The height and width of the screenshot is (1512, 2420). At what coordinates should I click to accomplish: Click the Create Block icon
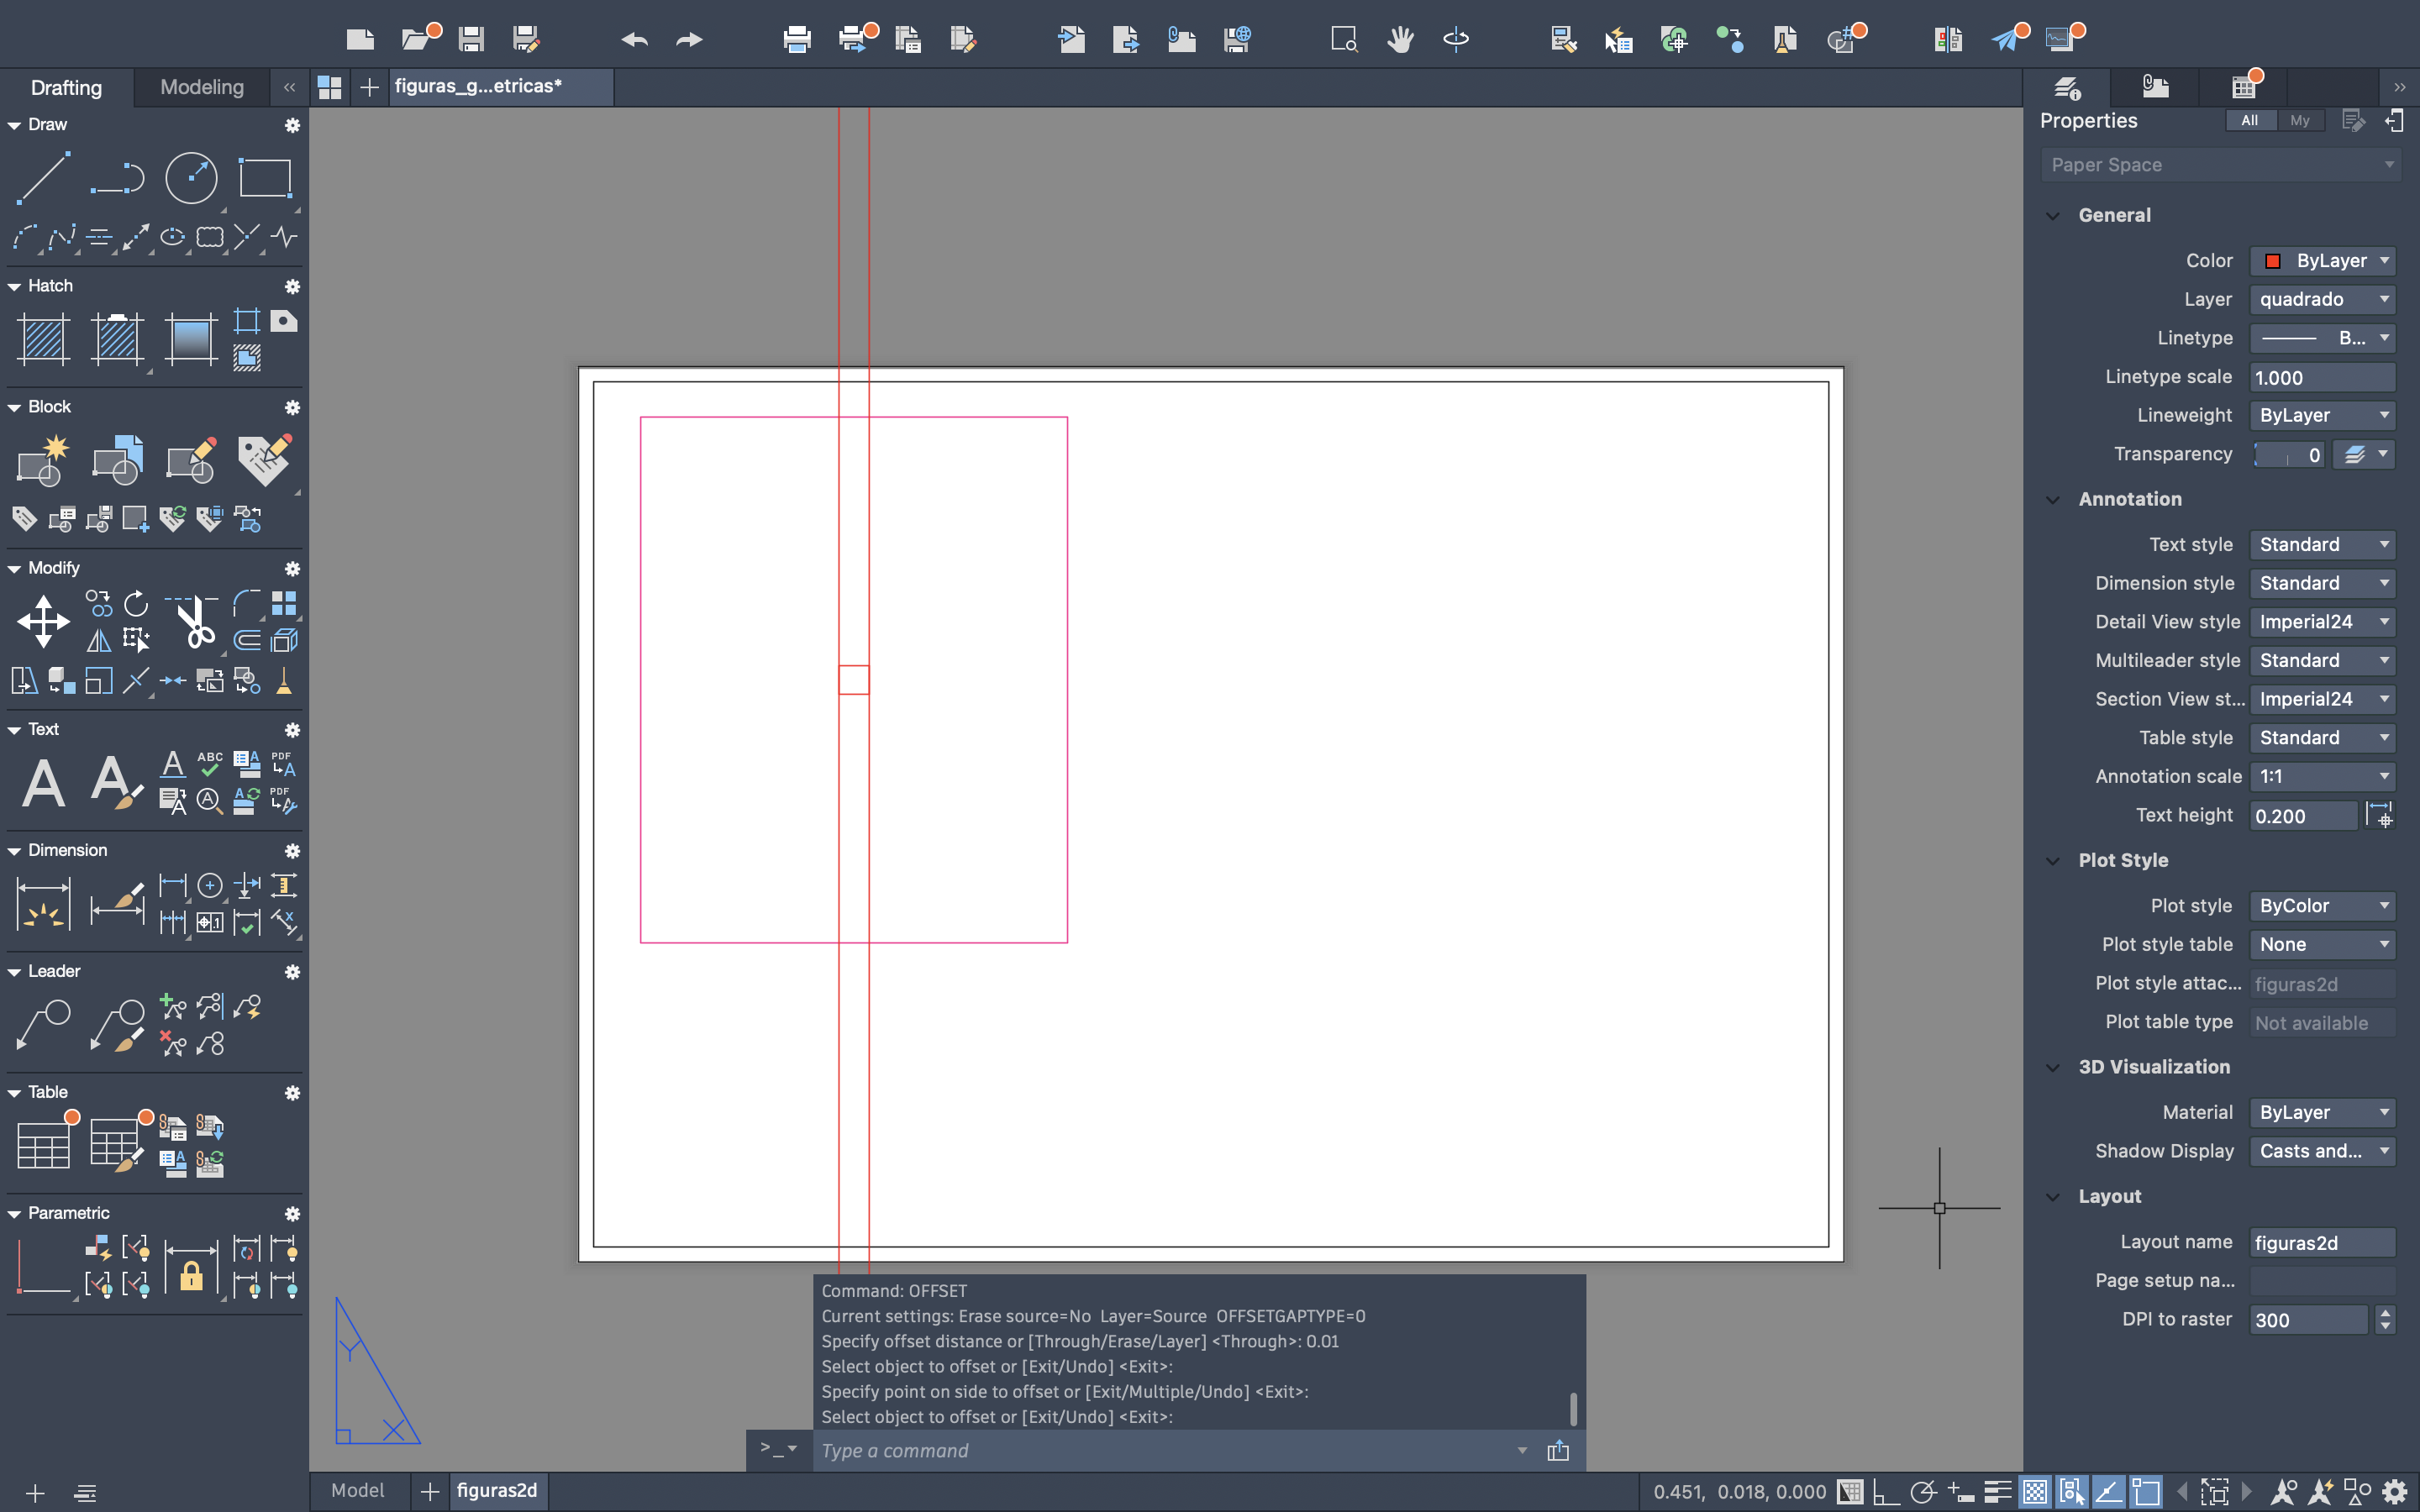pyautogui.click(x=43, y=460)
